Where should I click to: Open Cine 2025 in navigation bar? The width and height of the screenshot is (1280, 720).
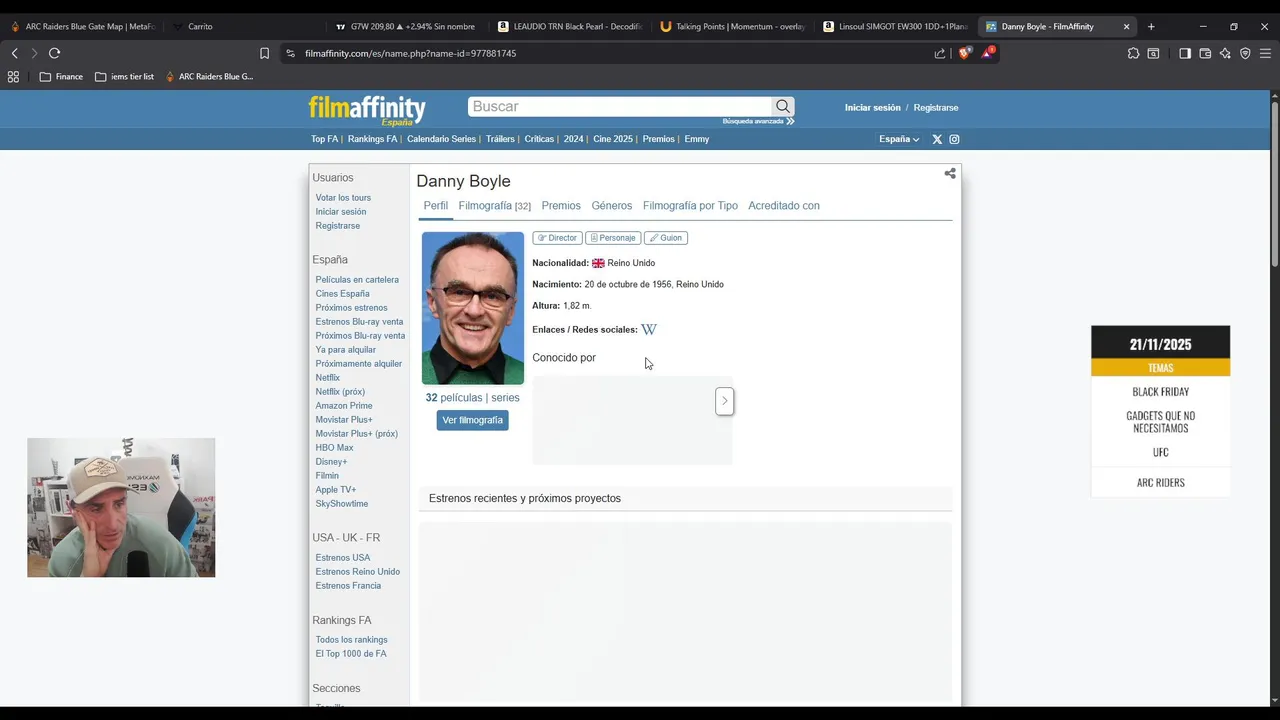[613, 139]
